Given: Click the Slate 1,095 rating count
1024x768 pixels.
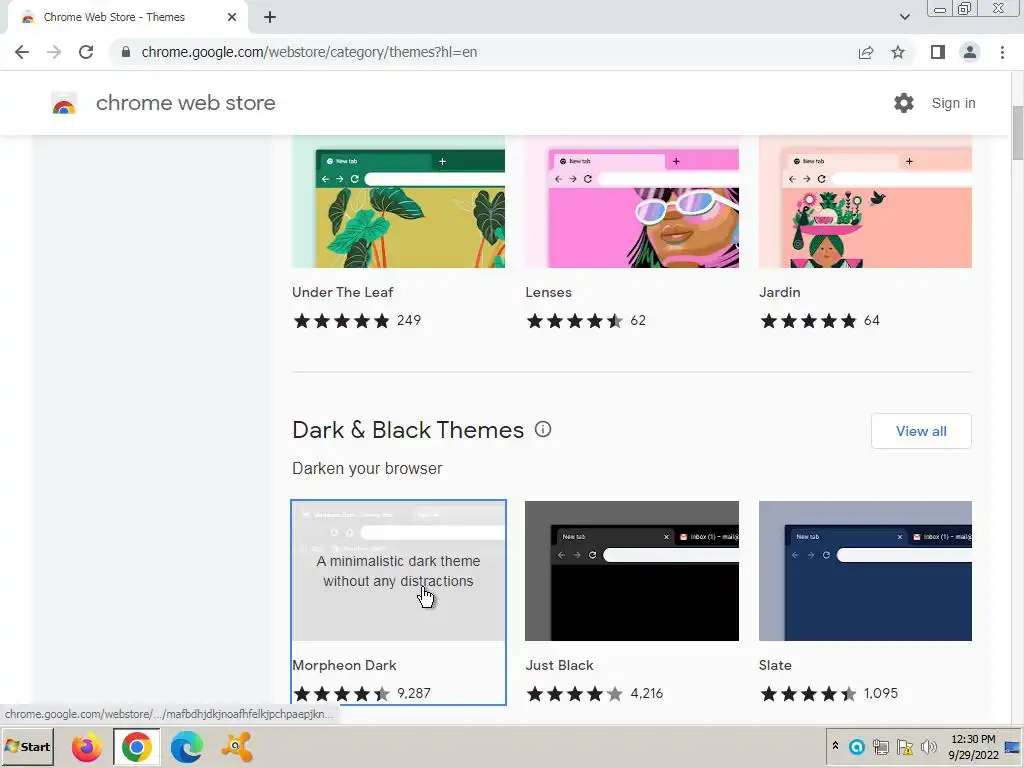Looking at the screenshot, I should pos(881,694).
